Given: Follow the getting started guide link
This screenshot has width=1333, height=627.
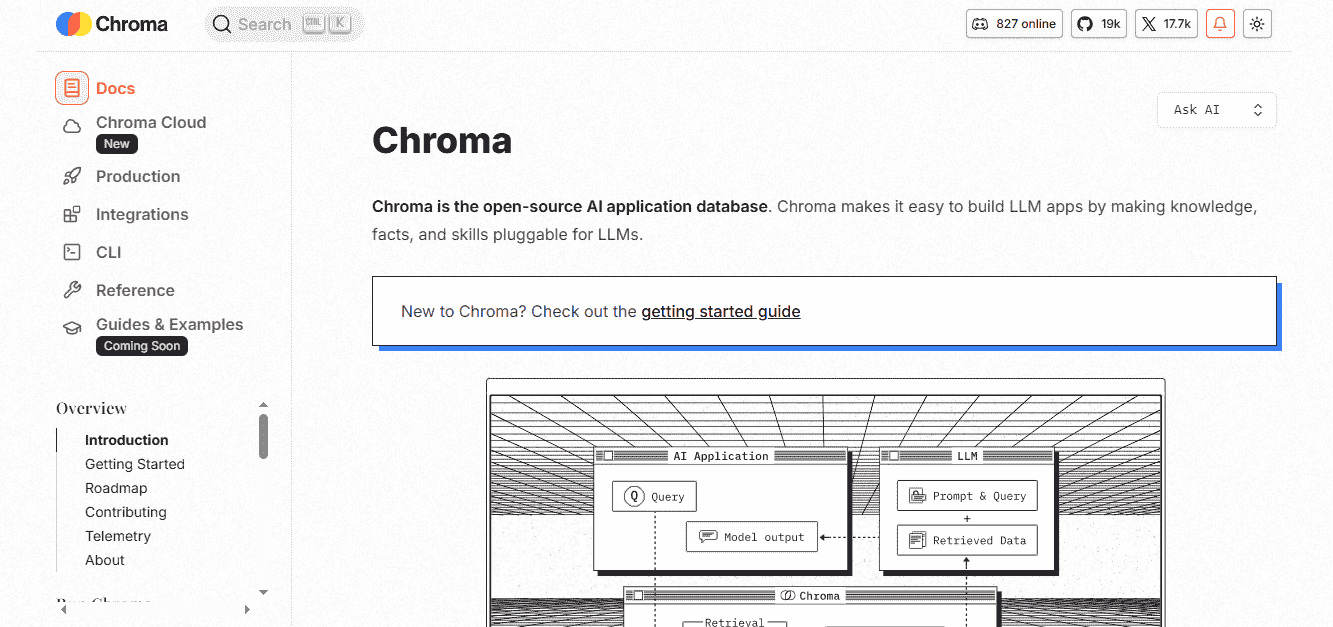Looking at the screenshot, I should [x=721, y=311].
